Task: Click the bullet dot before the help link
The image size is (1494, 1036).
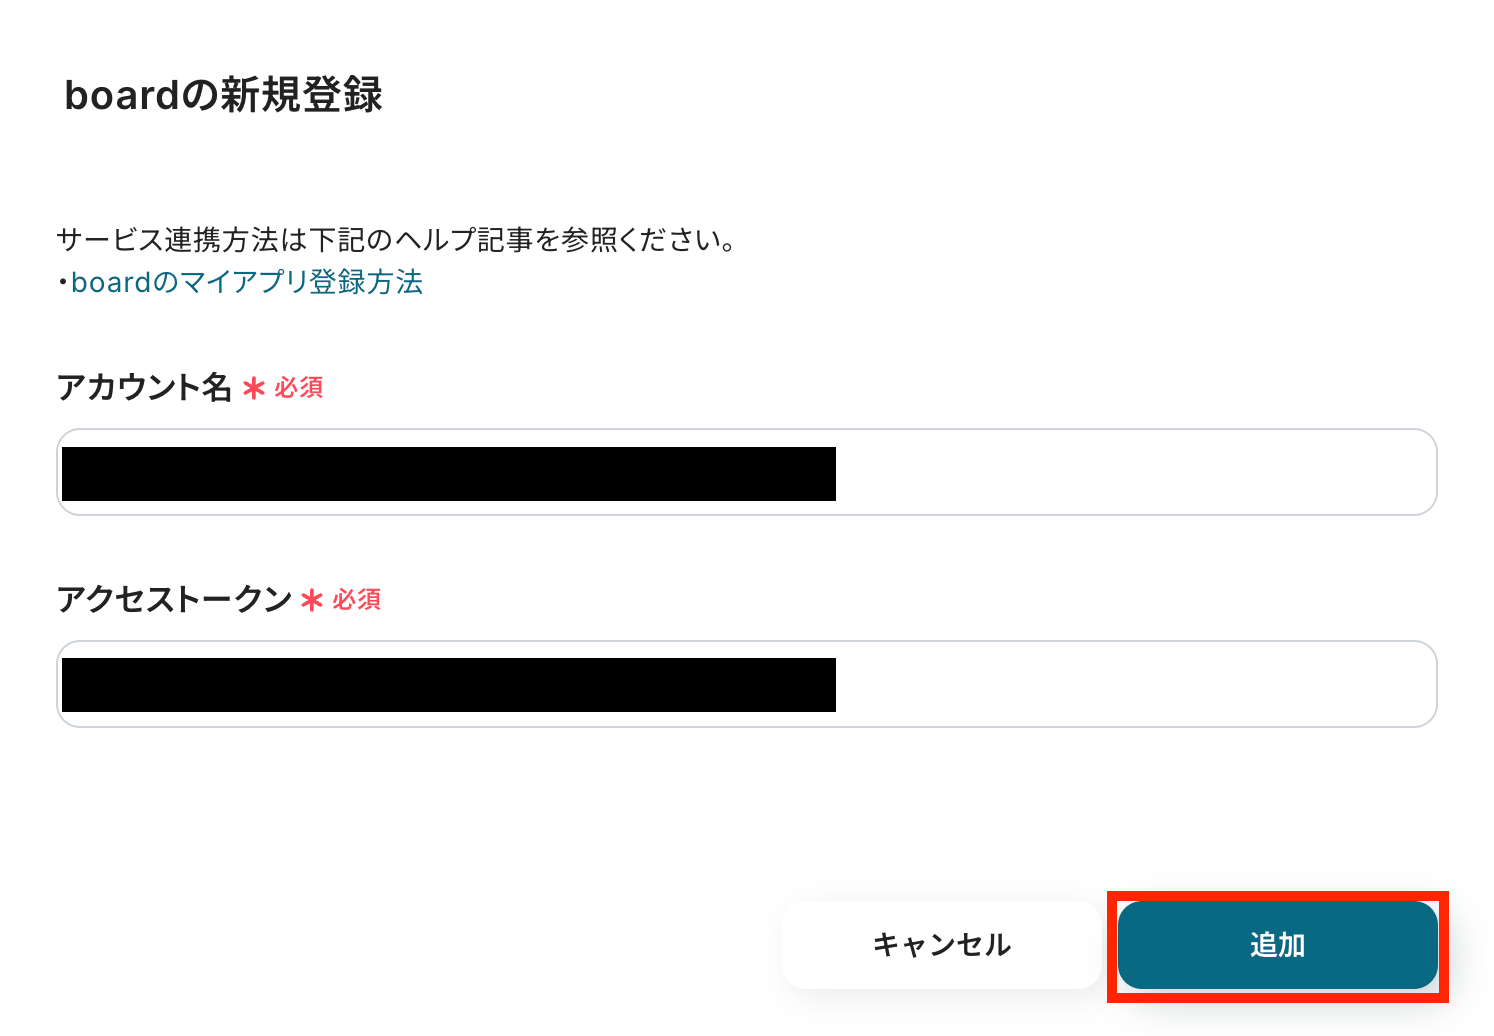Action: click(62, 284)
